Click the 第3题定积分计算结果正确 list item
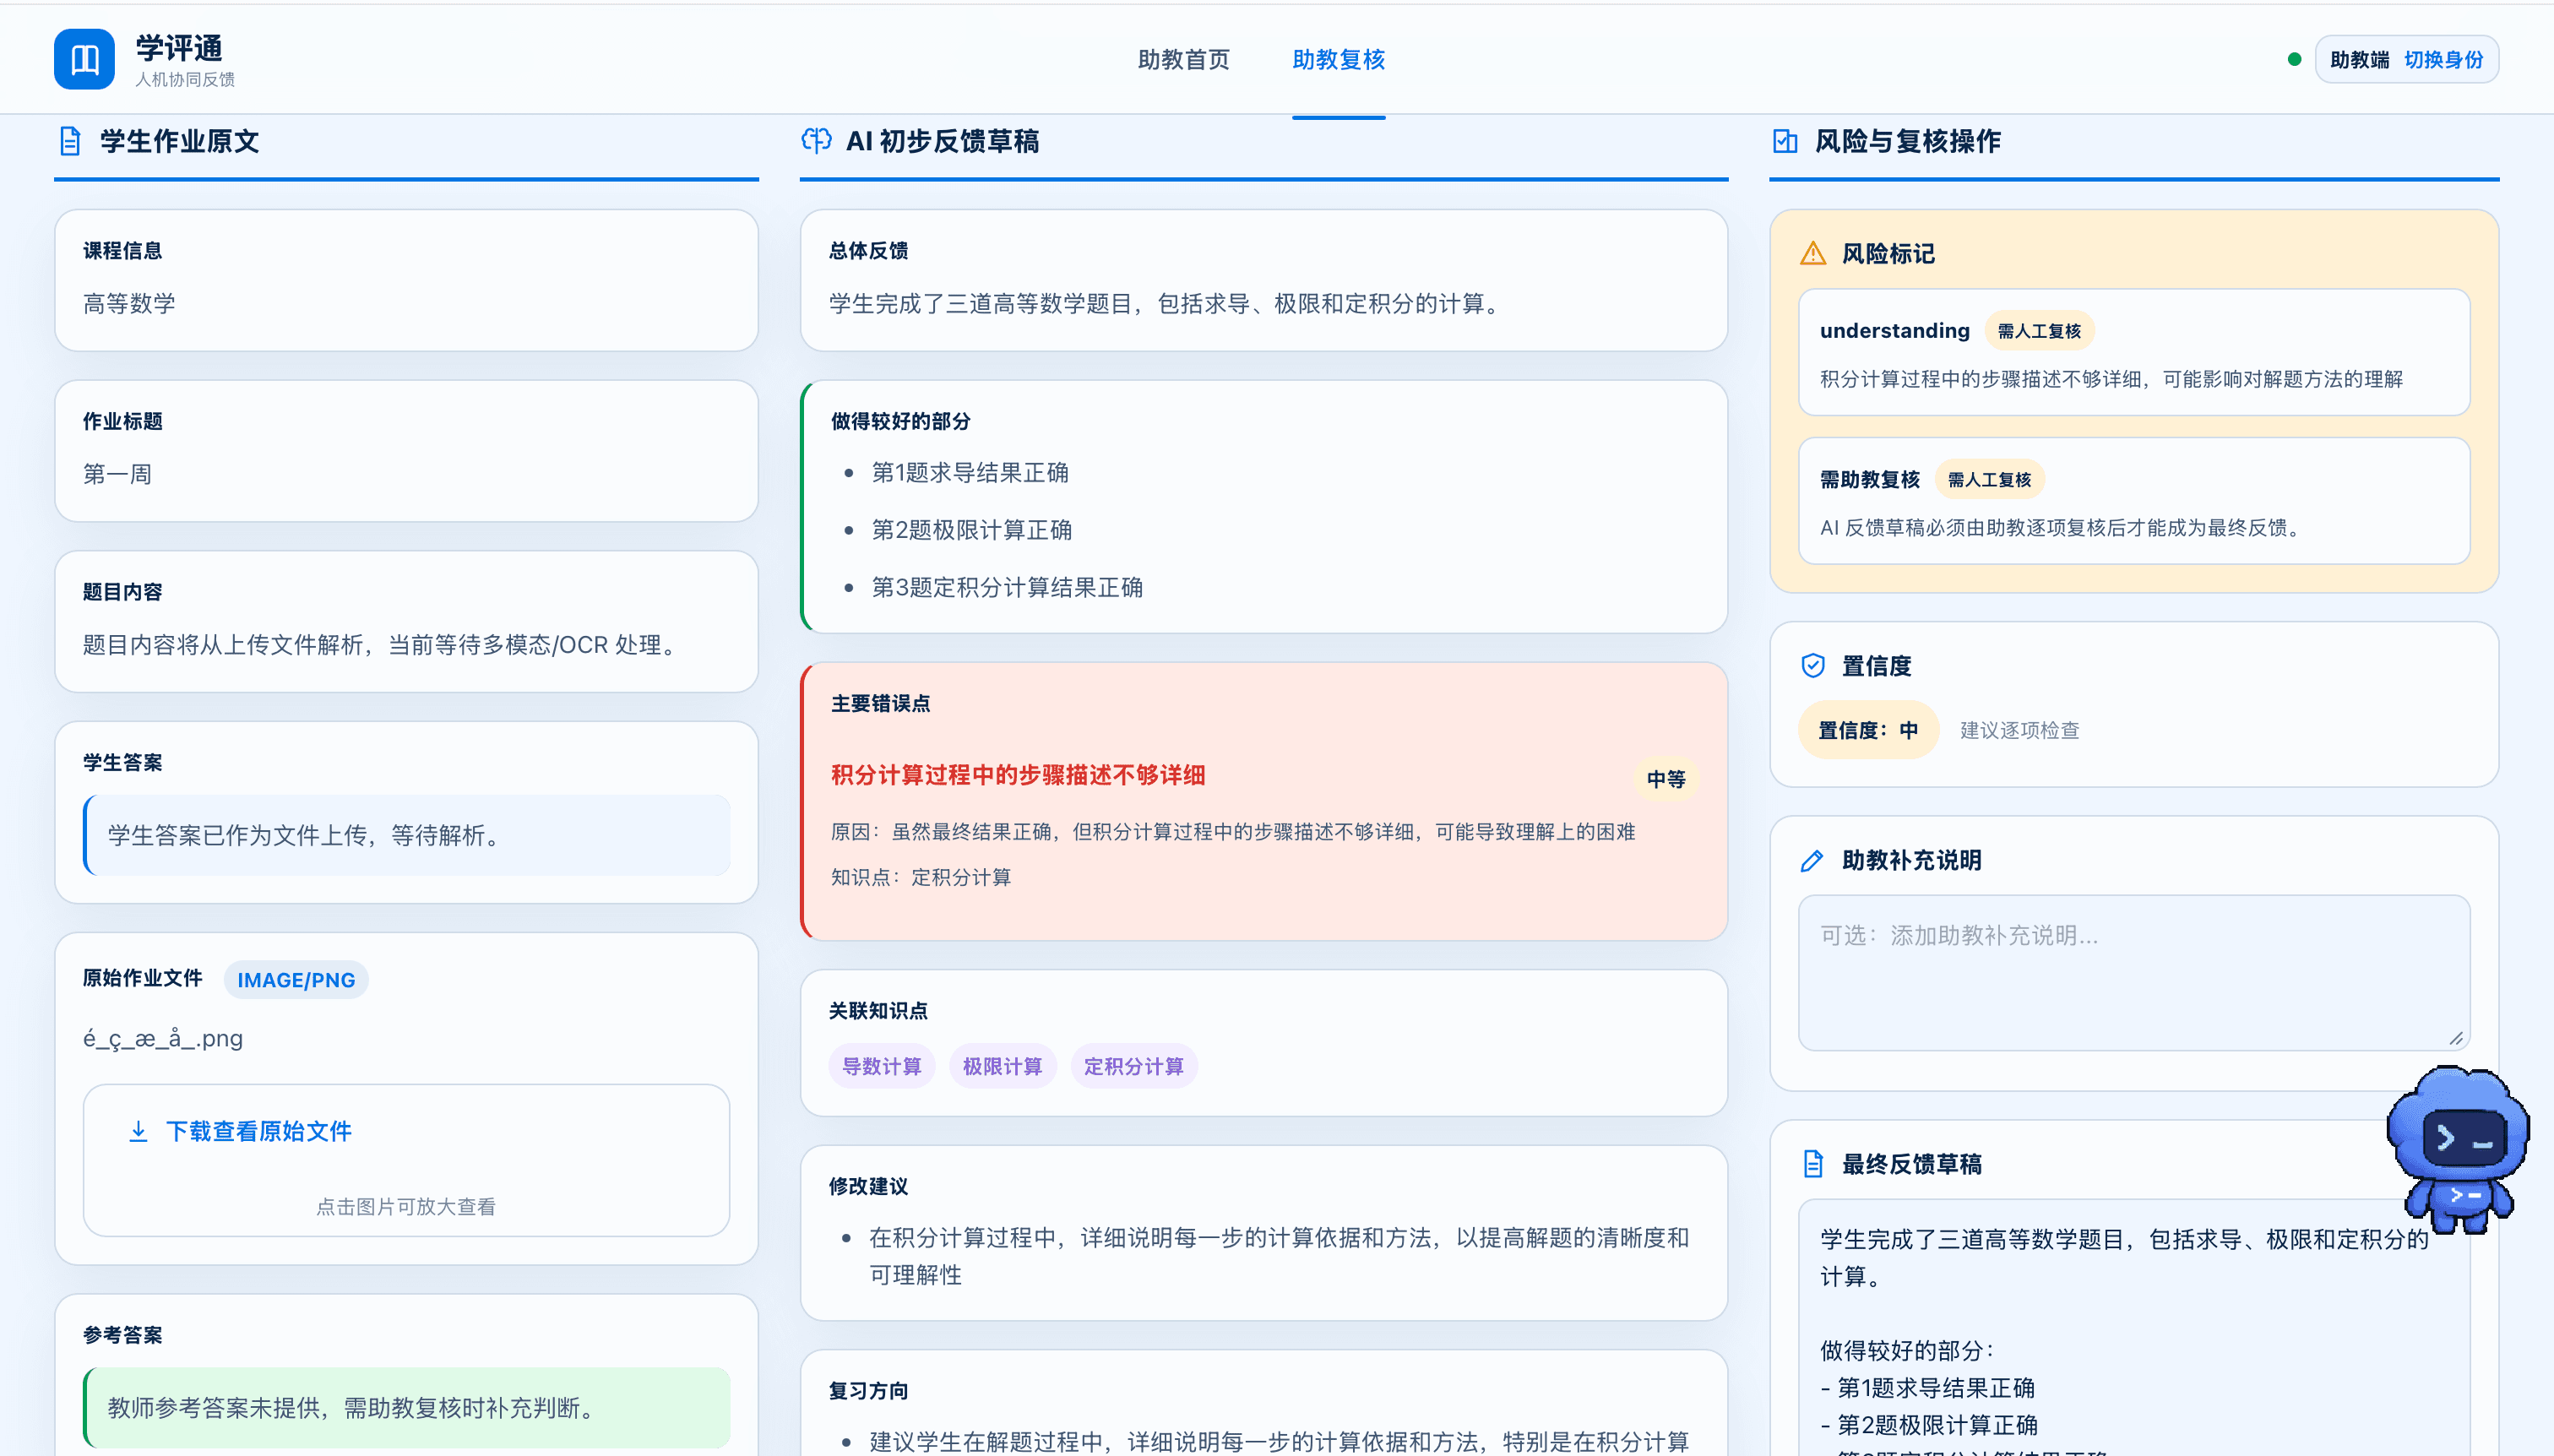This screenshot has height=1456, width=2554. [1007, 587]
